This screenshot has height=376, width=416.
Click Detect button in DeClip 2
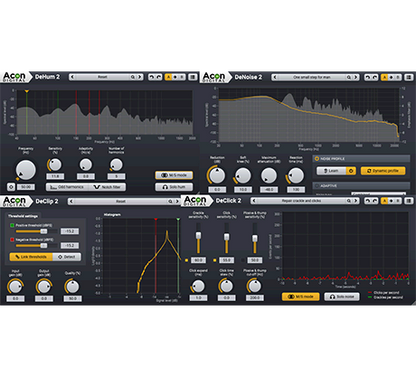(x=67, y=257)
